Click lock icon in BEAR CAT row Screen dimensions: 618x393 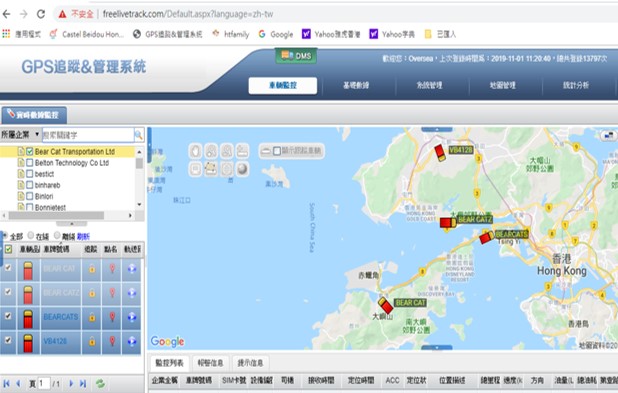[92, 269]
